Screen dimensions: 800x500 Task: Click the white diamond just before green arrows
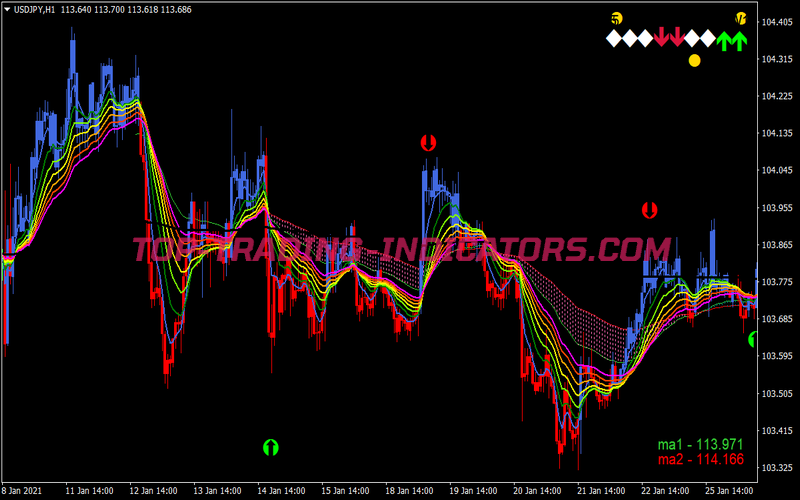pos(708,38)
